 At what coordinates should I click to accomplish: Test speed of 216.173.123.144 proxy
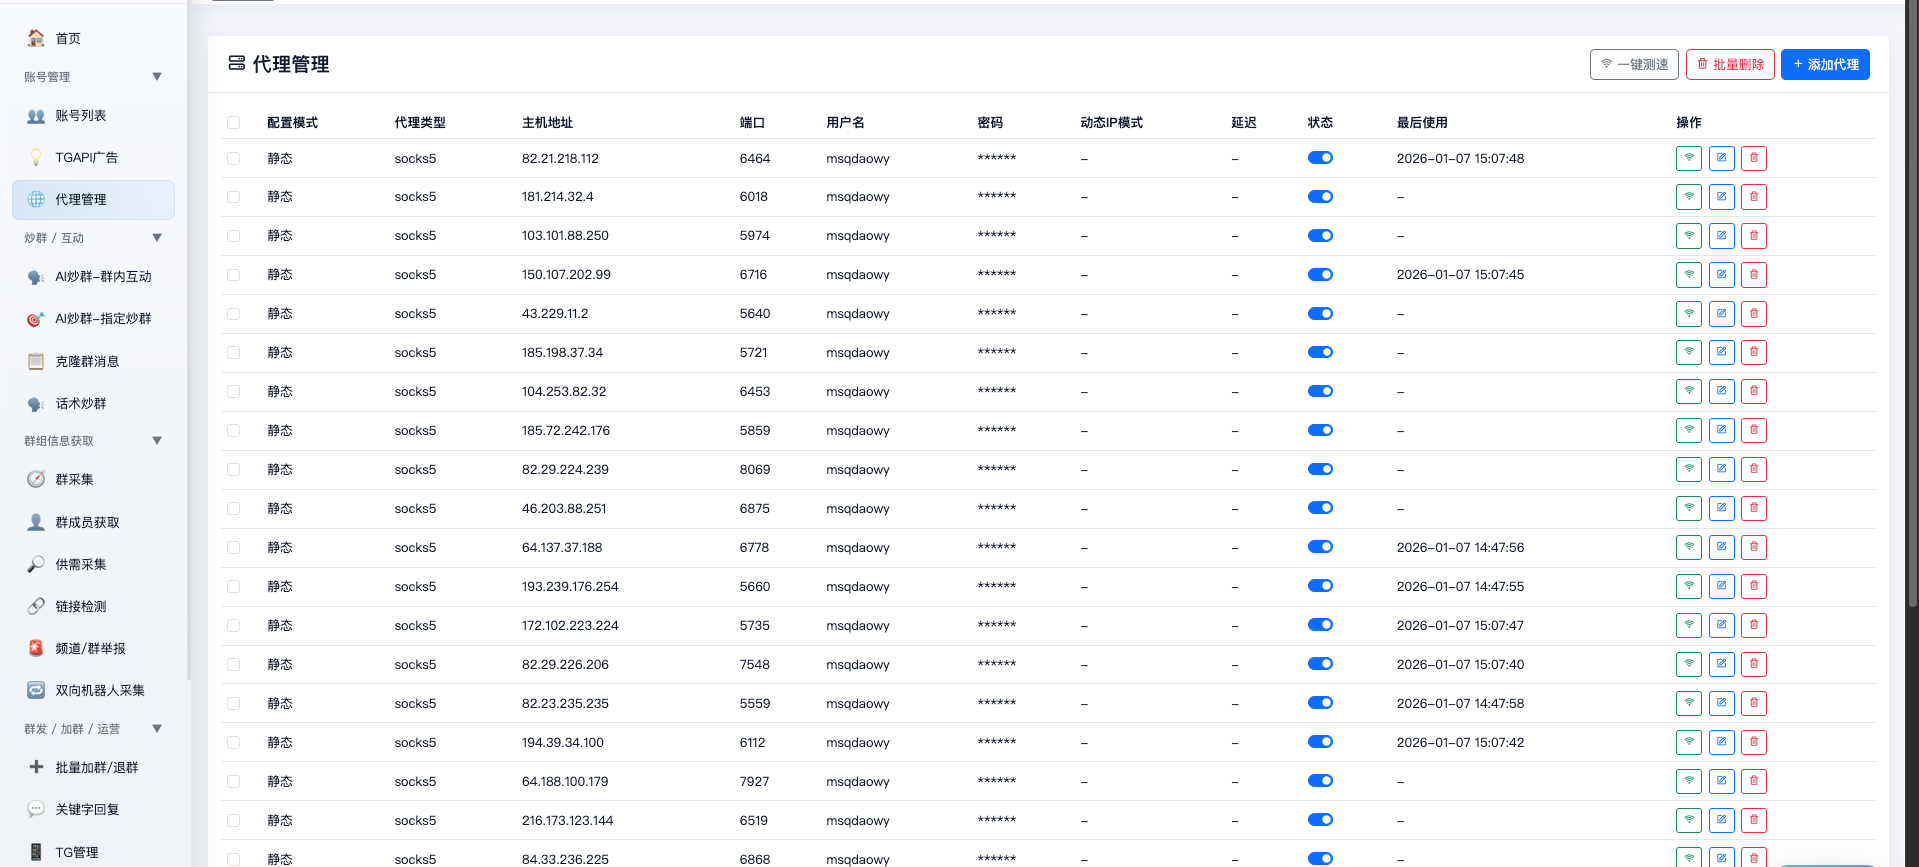coord(1688,820)
